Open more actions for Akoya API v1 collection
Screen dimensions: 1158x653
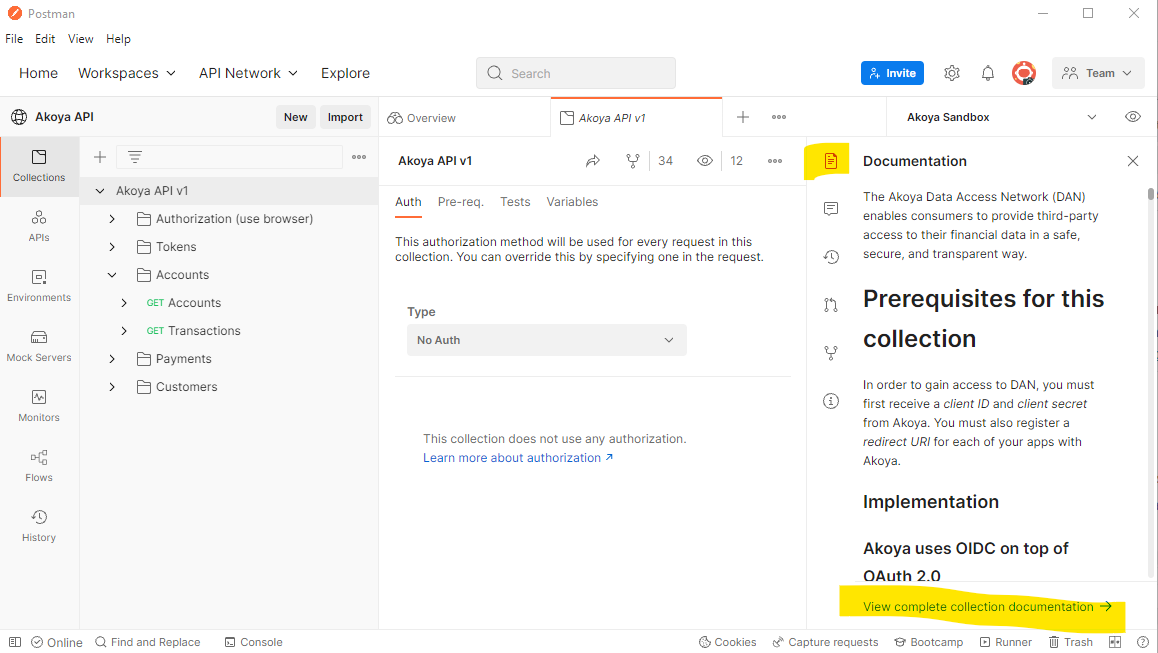point(775,161)
